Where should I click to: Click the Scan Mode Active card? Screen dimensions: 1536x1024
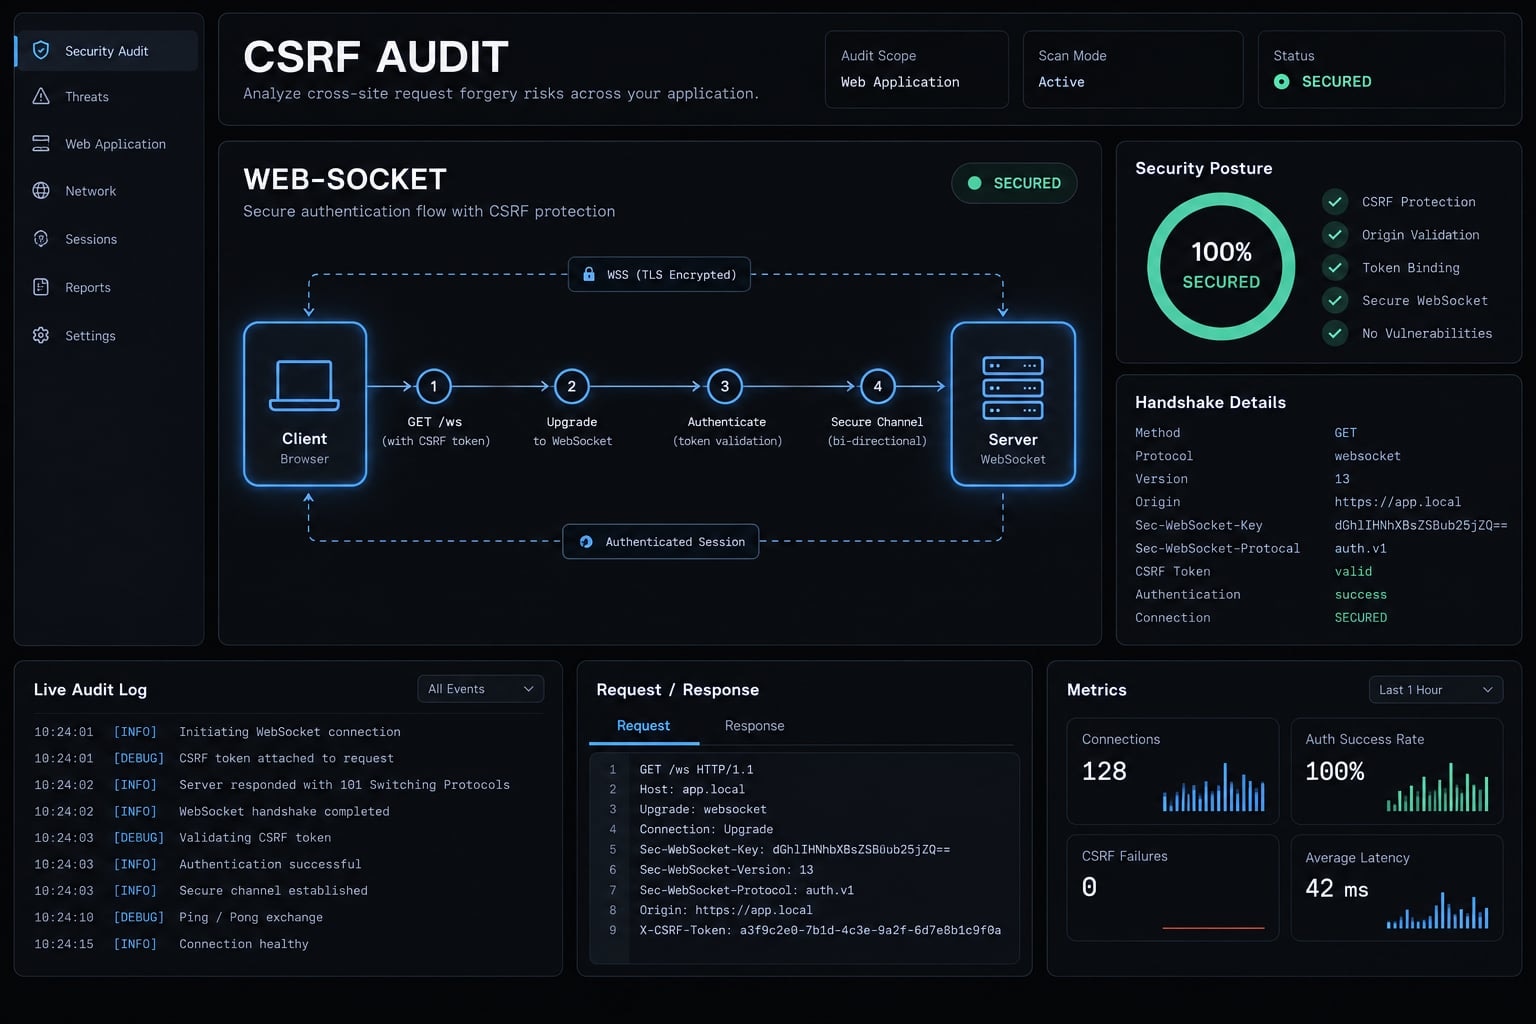coord(1133,69)
